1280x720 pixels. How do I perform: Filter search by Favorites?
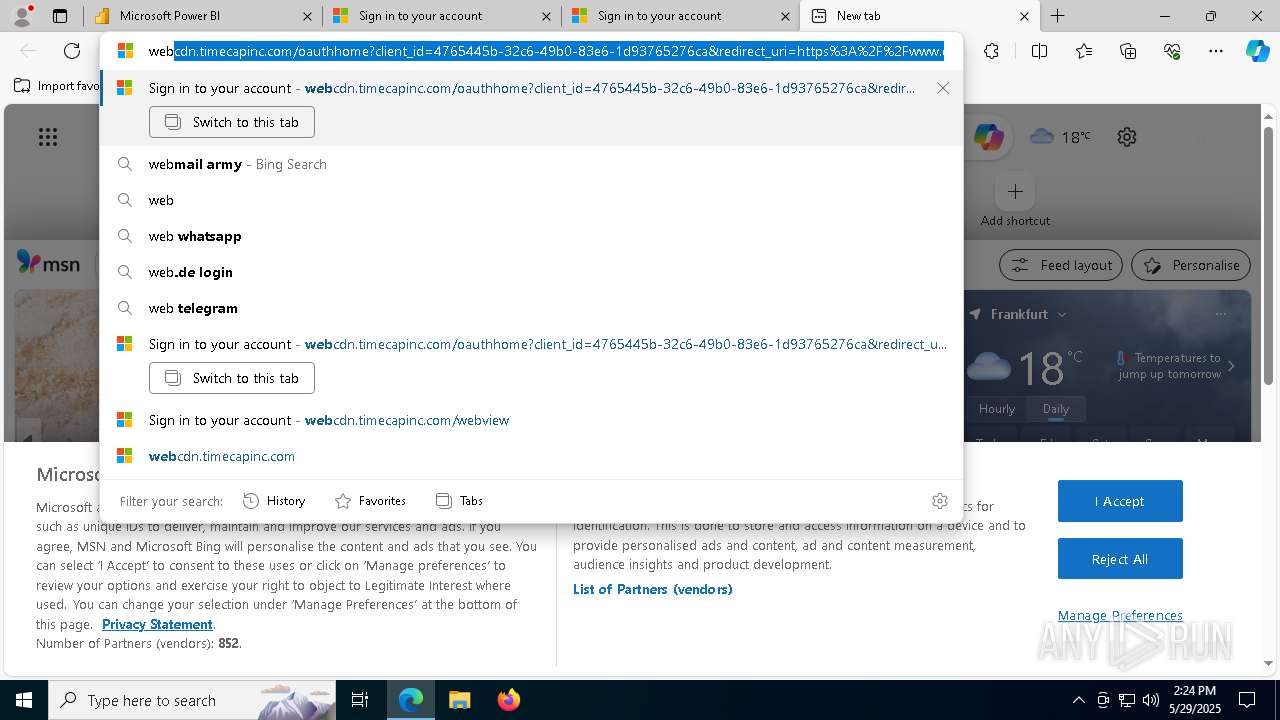(370, 500)
